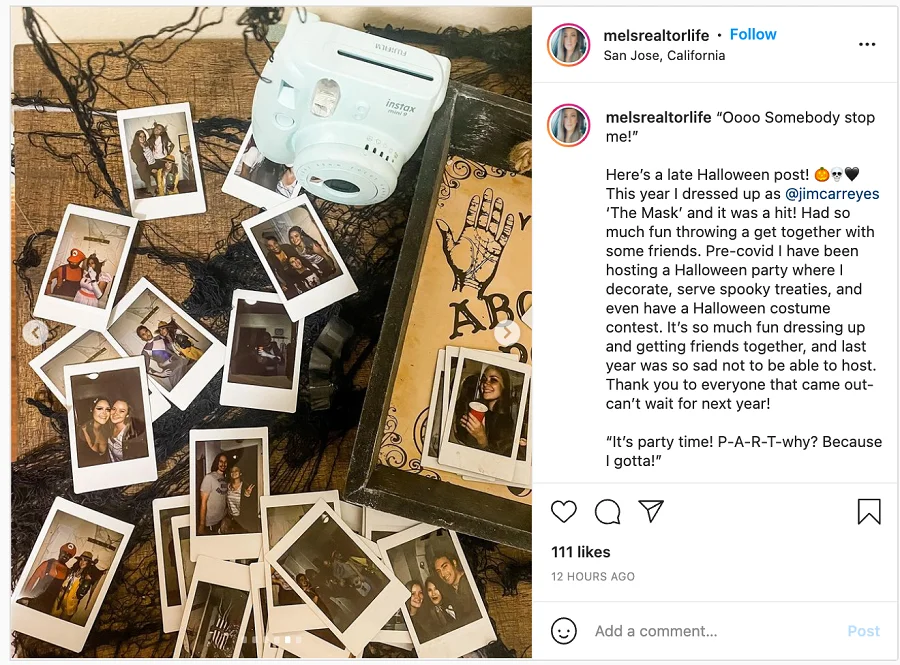Click melsrealtorlife username in header

pos(656,35)
